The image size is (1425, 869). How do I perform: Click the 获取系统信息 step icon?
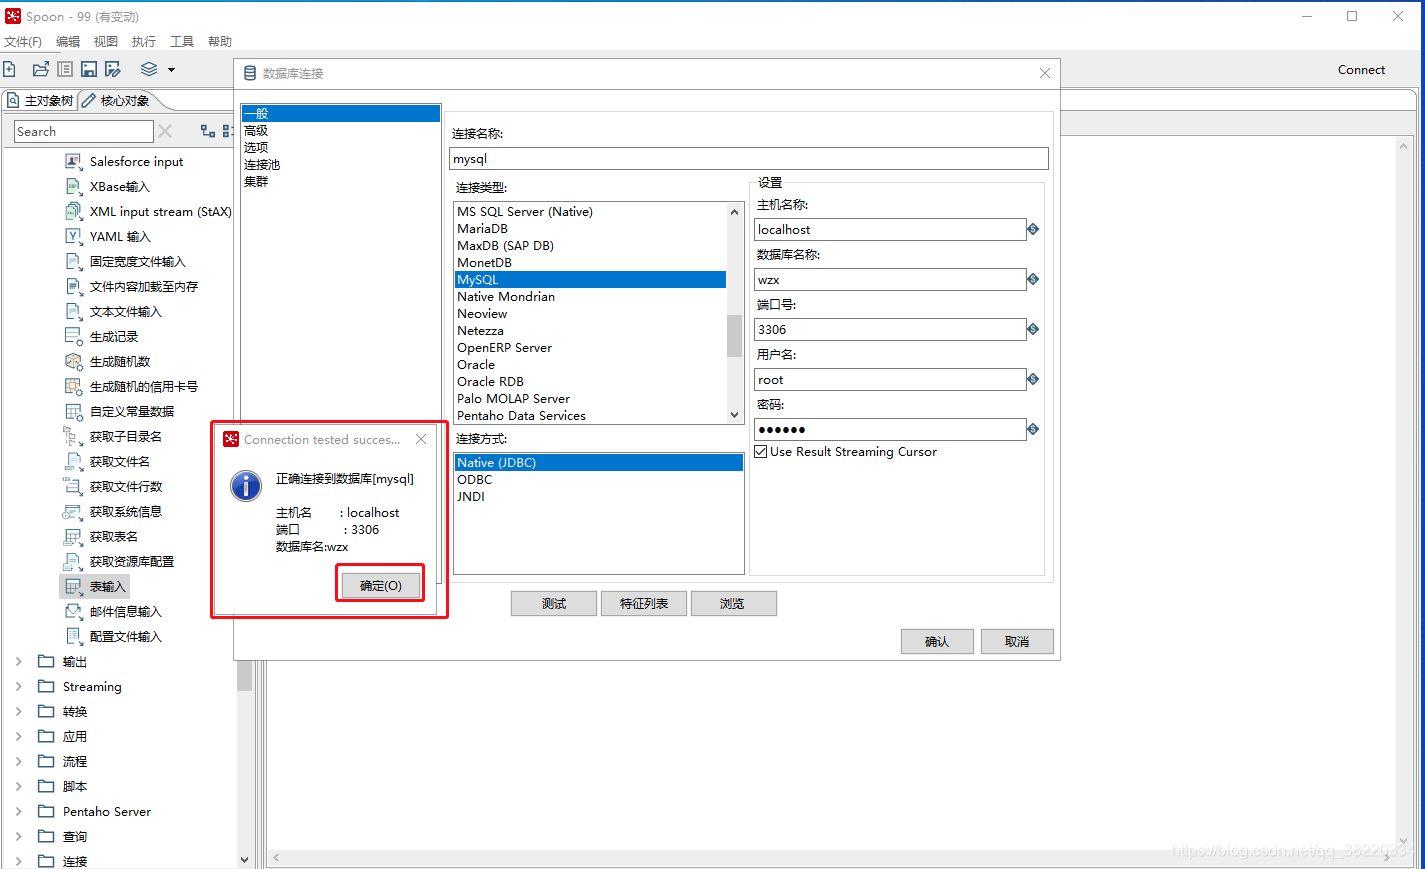click(73, 511)
